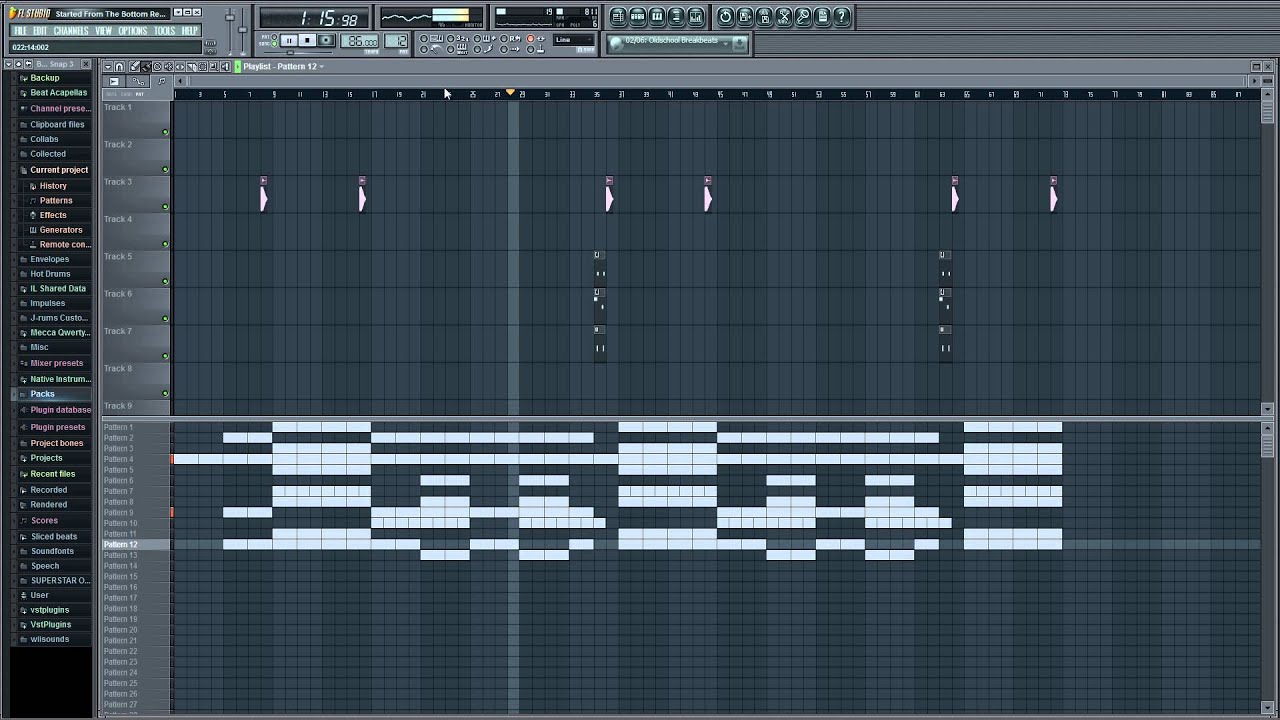Click the note icon above track headers
Screen dimensions: 1280x720
coord(161,81)
